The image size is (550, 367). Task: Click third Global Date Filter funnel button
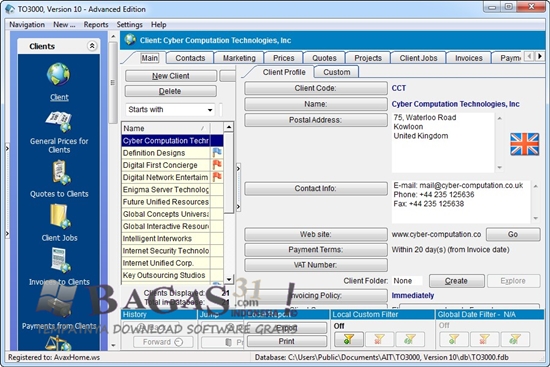(515, 339)
